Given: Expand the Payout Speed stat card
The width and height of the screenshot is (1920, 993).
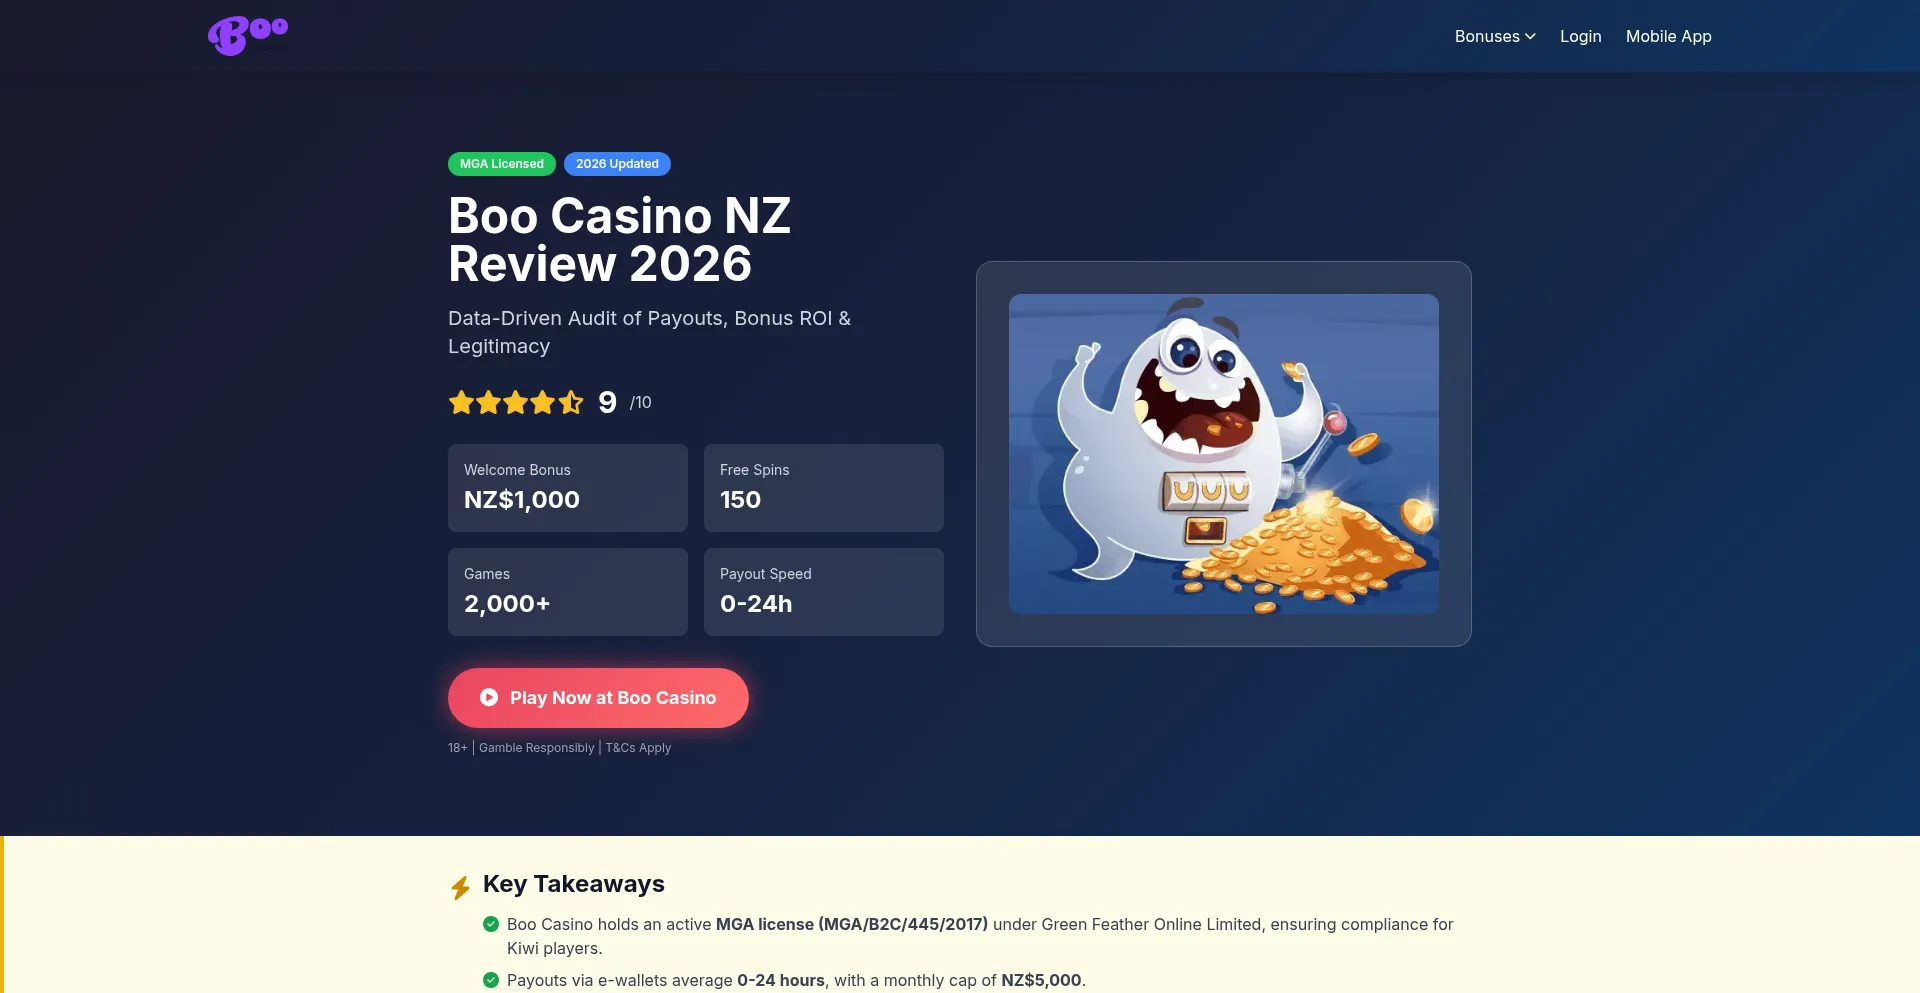Looking at the screenshot, I should pyautogui.click(x=823, y=591).
